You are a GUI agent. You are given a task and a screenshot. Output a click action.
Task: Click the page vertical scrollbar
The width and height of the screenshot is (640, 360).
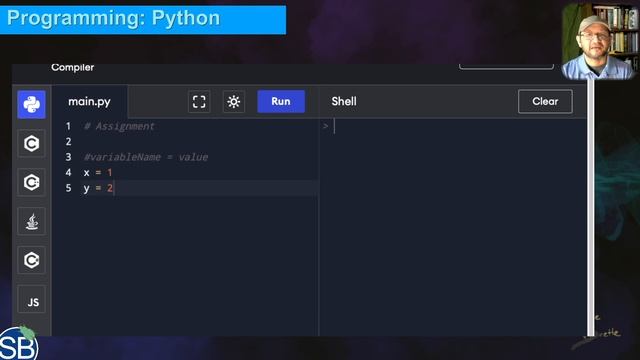pyautogui.click(x=591, y=207)
